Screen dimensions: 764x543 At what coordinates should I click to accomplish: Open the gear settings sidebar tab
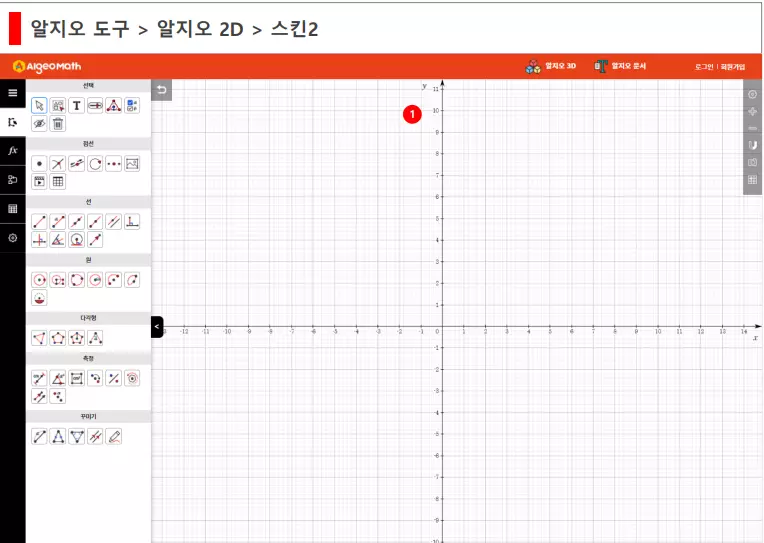(13, 238)
